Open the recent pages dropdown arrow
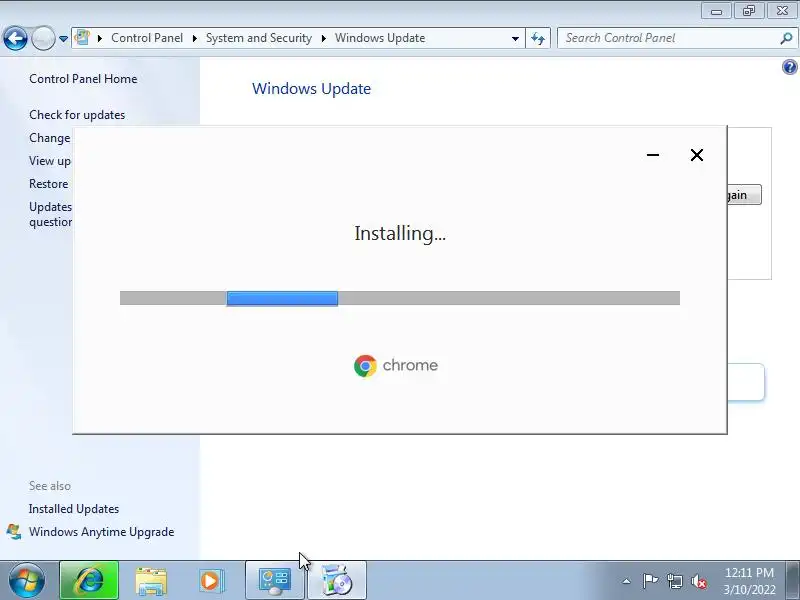The height and width of the screenshot is (600, 800). pos(63,39)
